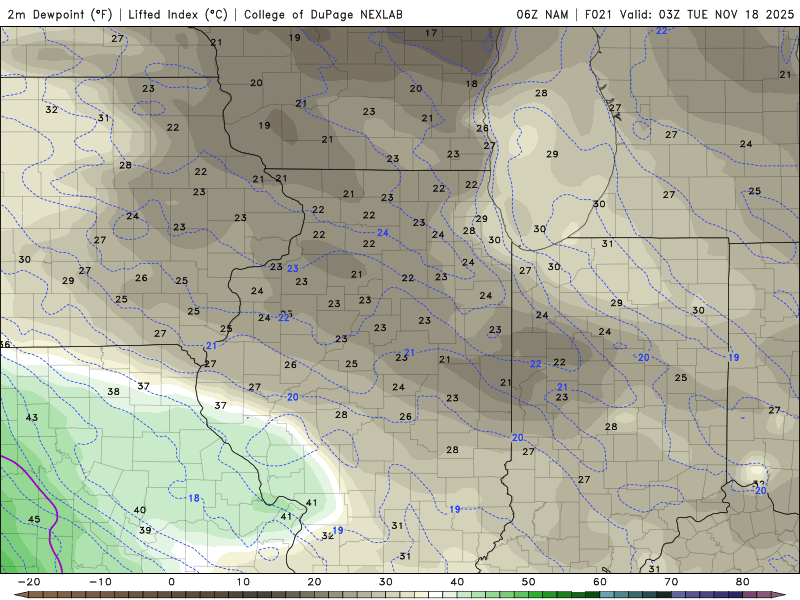
Task: Click the blue lifted index contour label 18
Action: click(194, 498)
